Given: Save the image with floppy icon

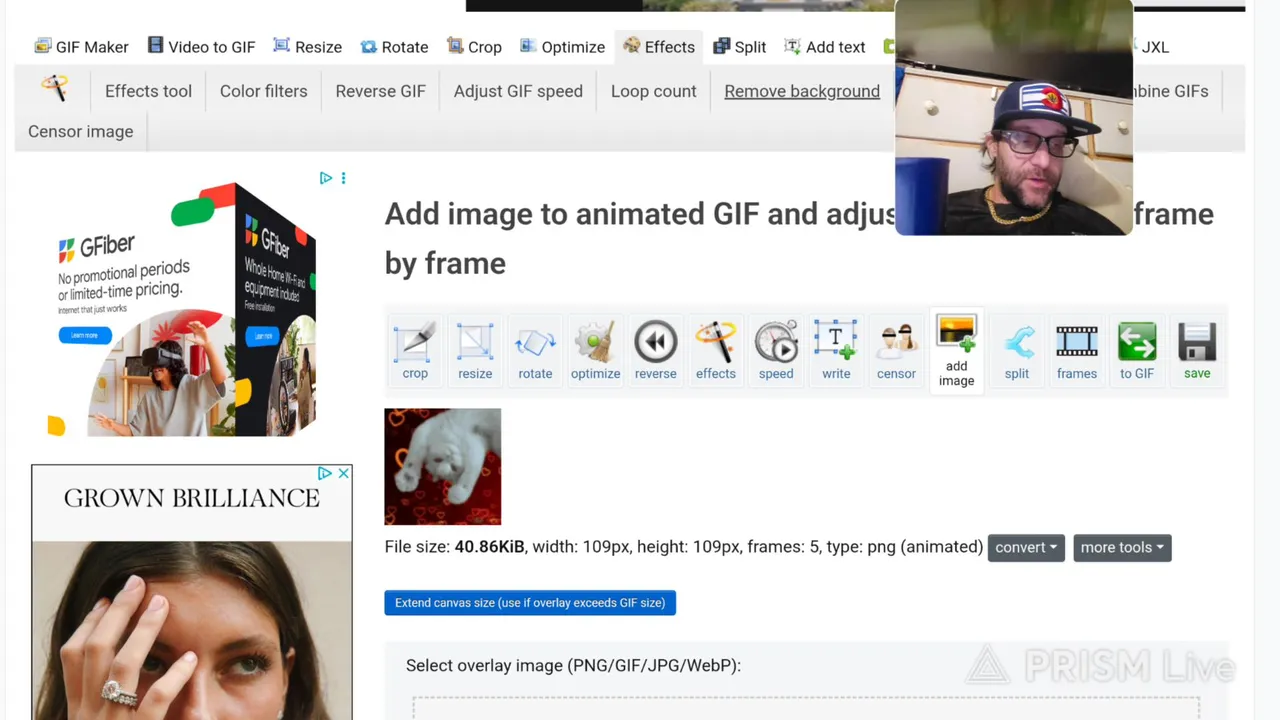Looking at the screenshot, I should point(1197,351).
